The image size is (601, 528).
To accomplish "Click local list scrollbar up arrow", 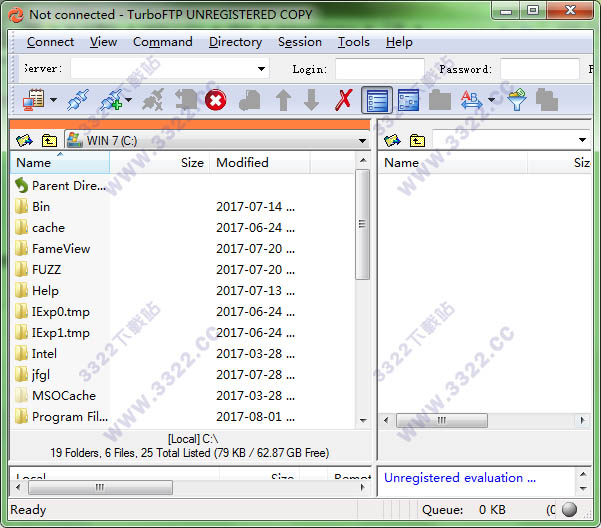I will tap(363, 160).
